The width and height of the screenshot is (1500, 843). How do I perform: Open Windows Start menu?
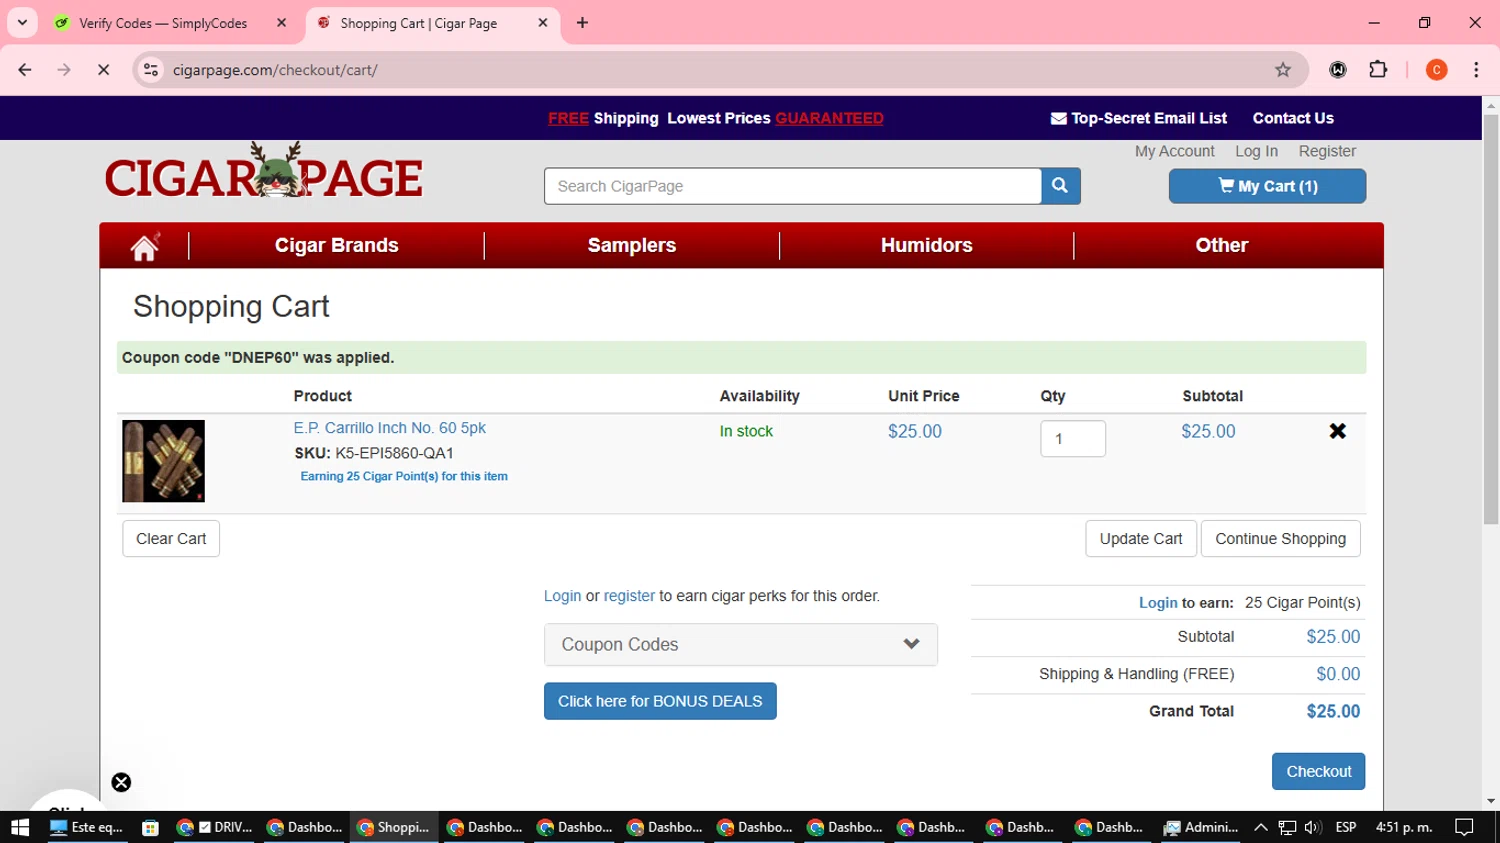[20, 827]
